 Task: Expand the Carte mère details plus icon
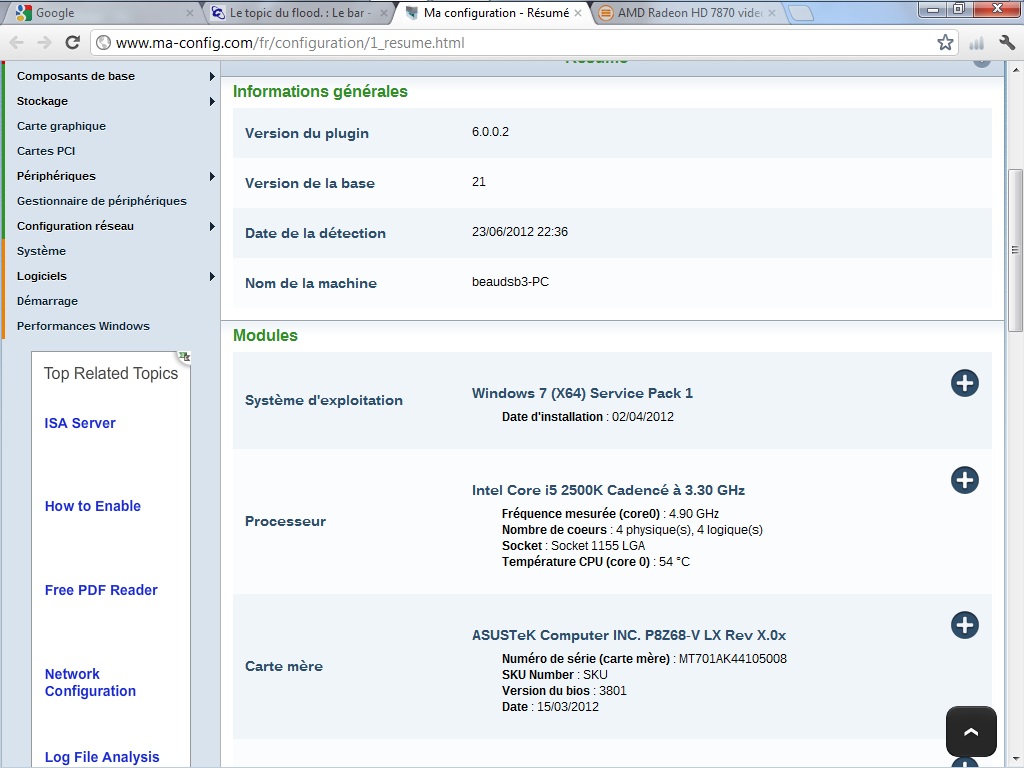(964, 625)
